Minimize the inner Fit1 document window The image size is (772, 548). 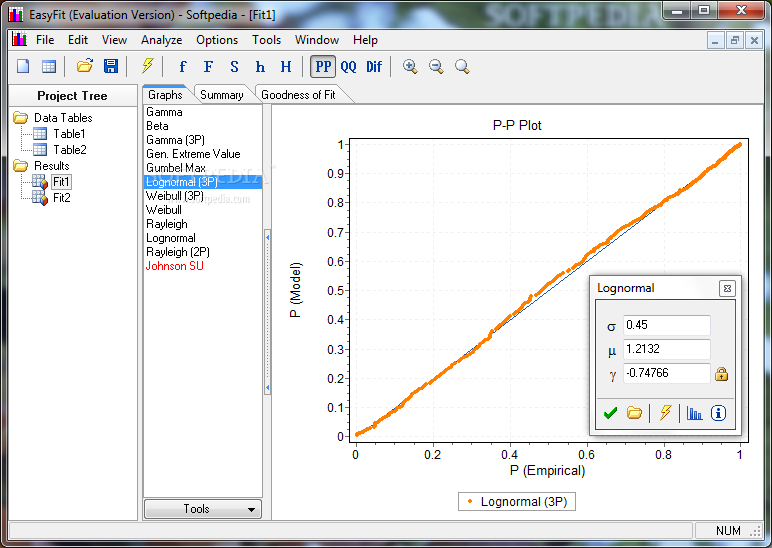pyautogui.click(x=715, y=40)
